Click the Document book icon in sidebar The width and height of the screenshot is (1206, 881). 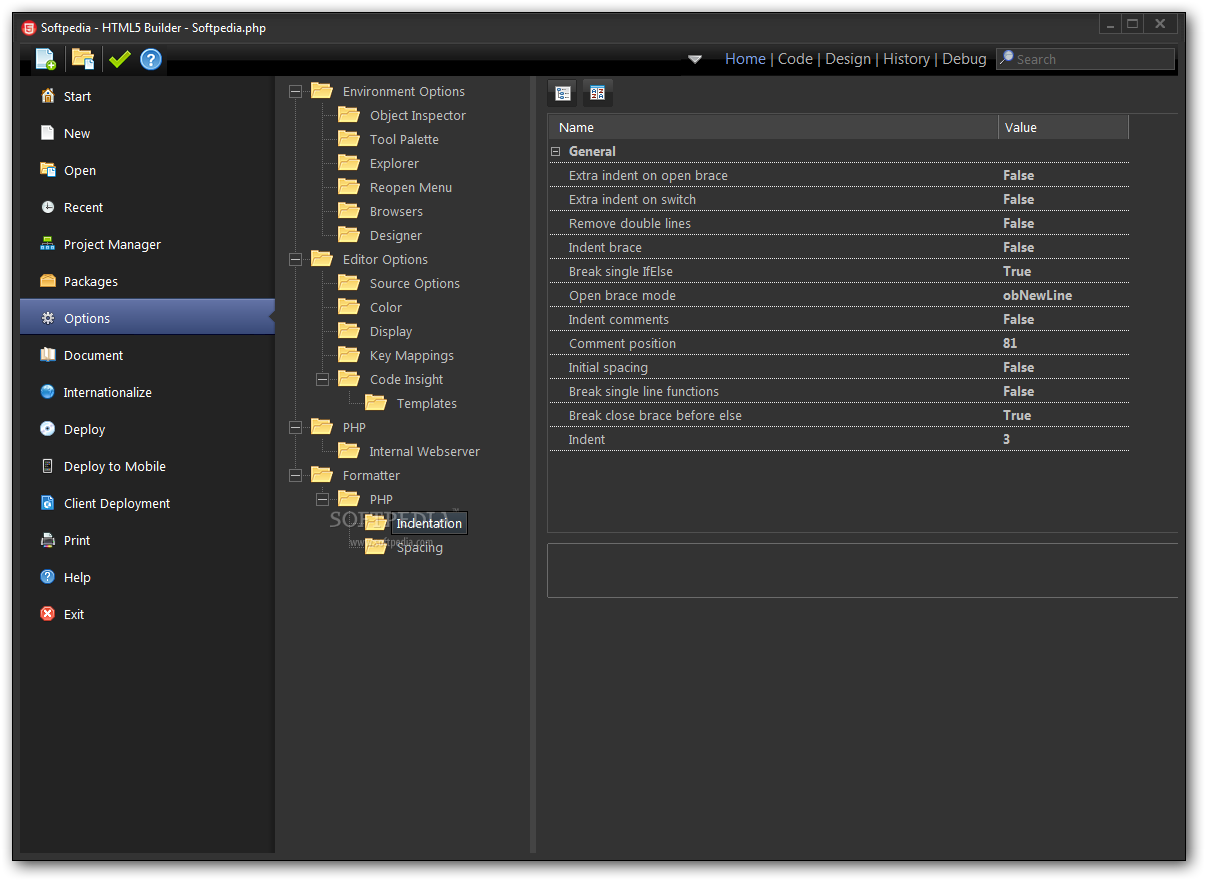[47, 355]
